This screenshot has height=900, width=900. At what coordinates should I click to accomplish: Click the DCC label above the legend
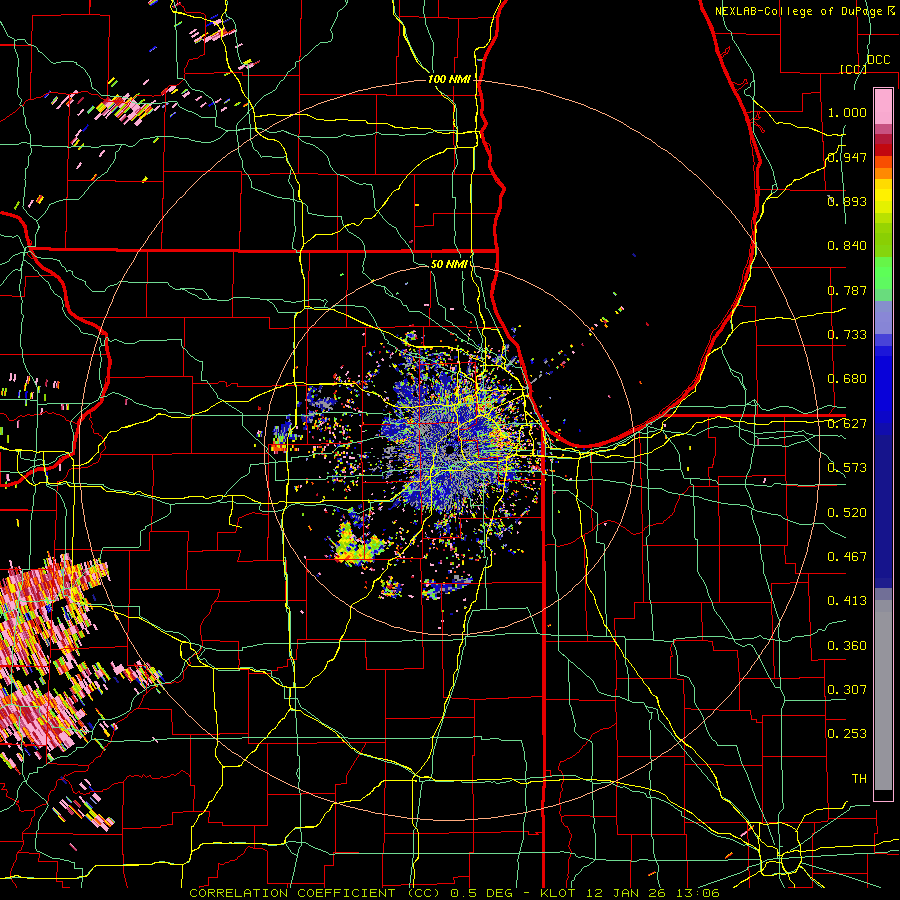878,60
